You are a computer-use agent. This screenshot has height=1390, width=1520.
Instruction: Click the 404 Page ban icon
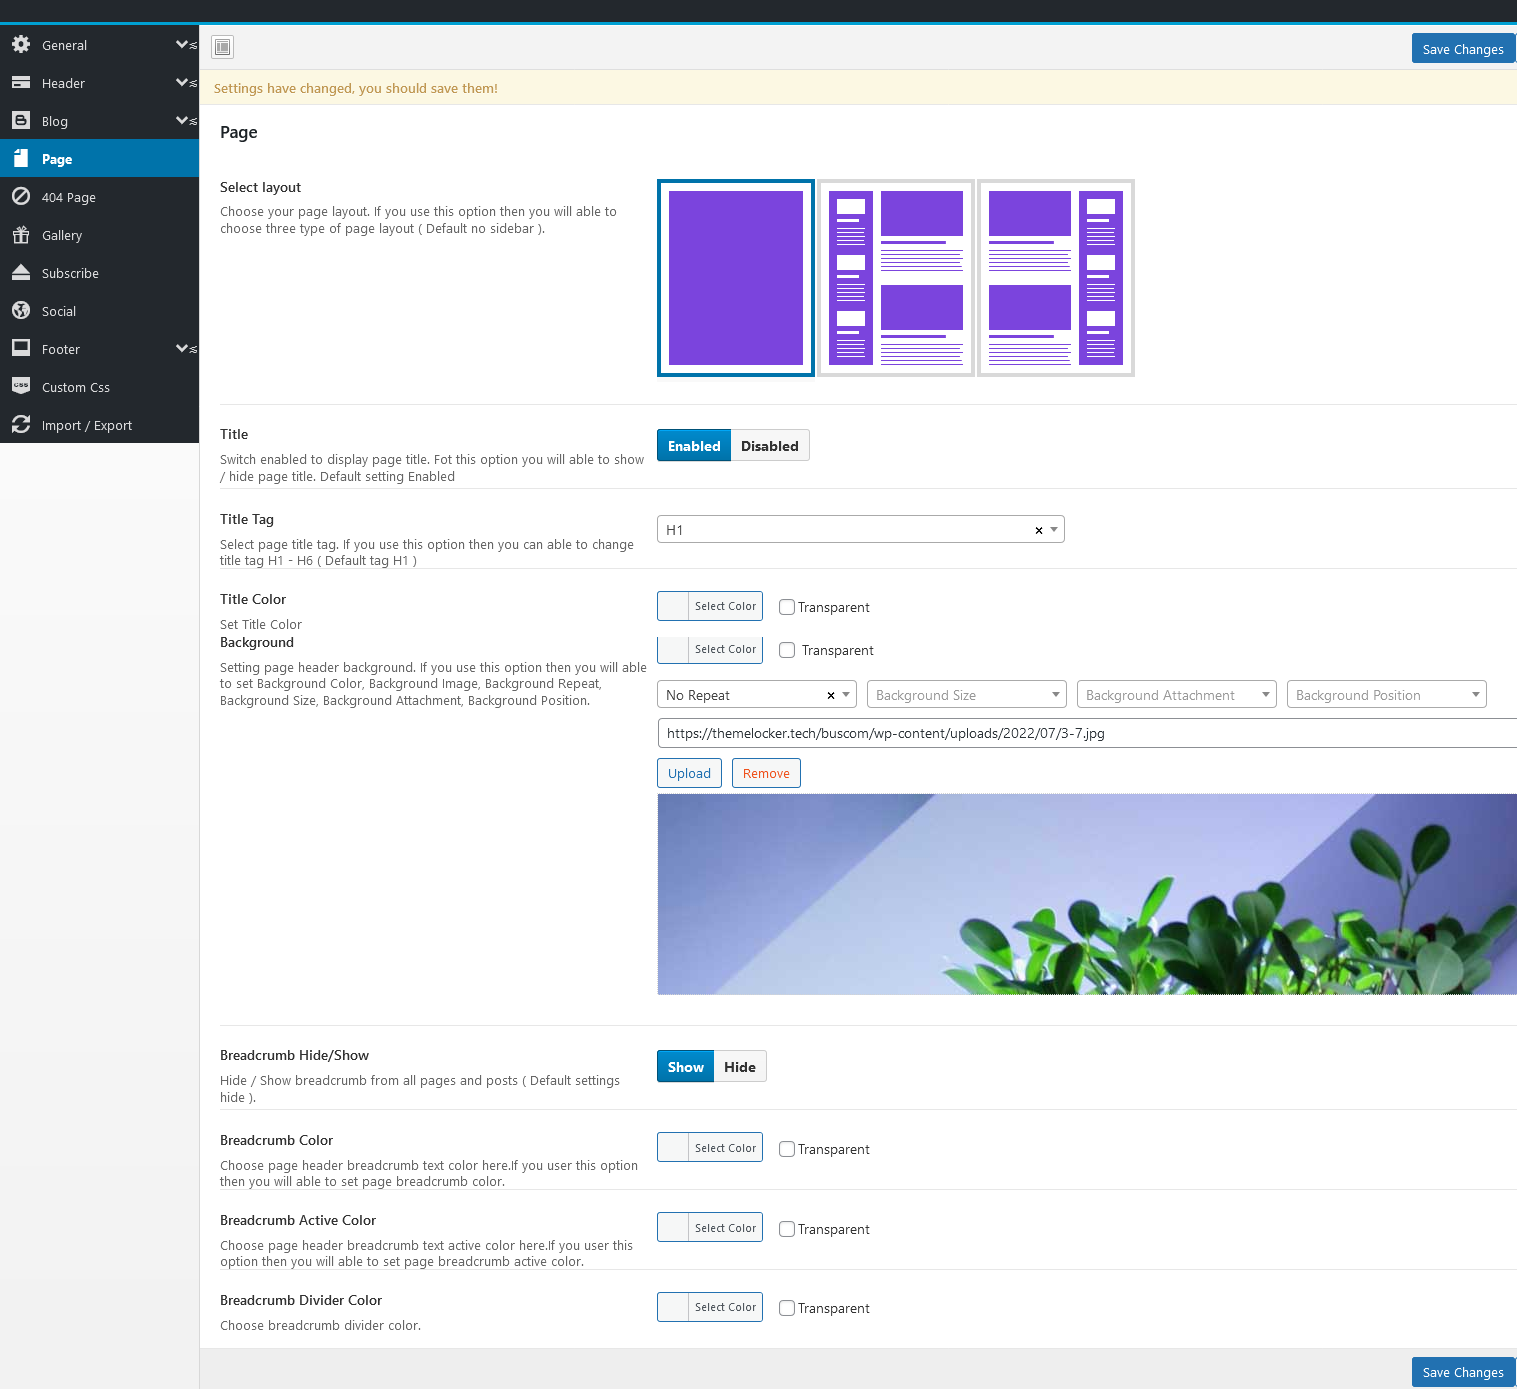(21, 197)
